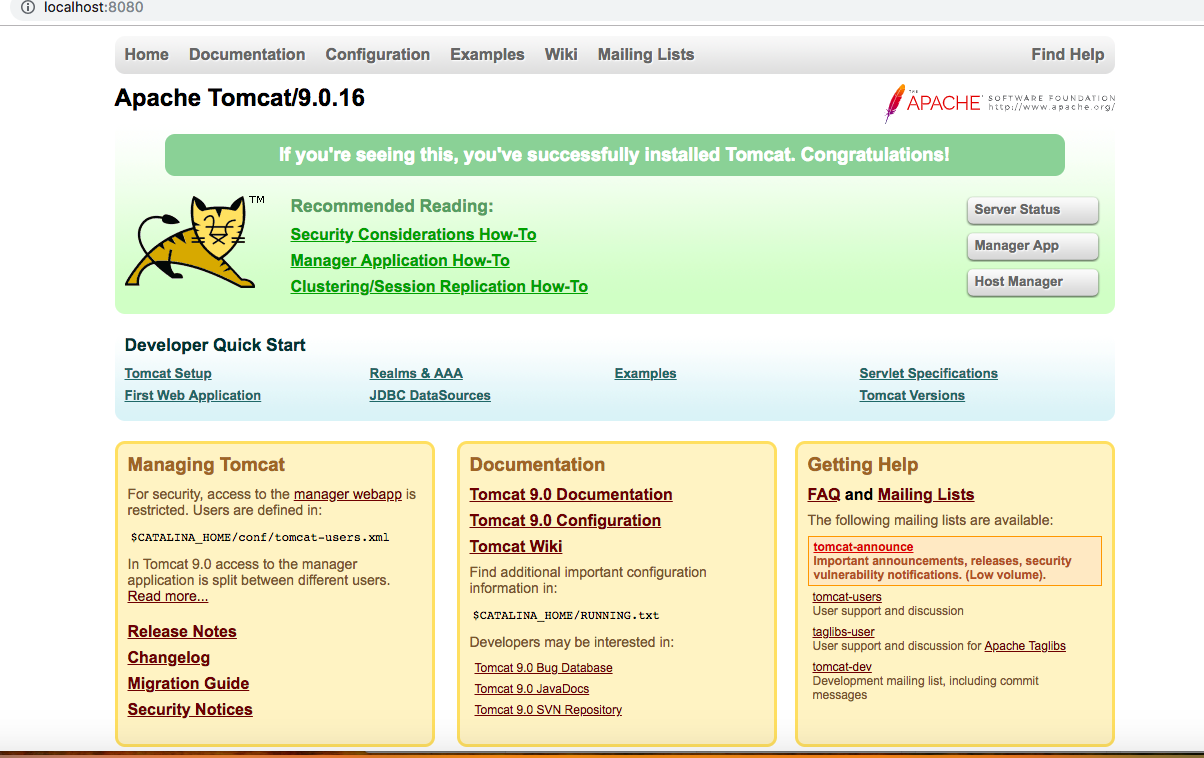Screen dimensions: 1204x758
Task: Follow the Tomcat Setup quick start link
Action: (x=168, y=374)
